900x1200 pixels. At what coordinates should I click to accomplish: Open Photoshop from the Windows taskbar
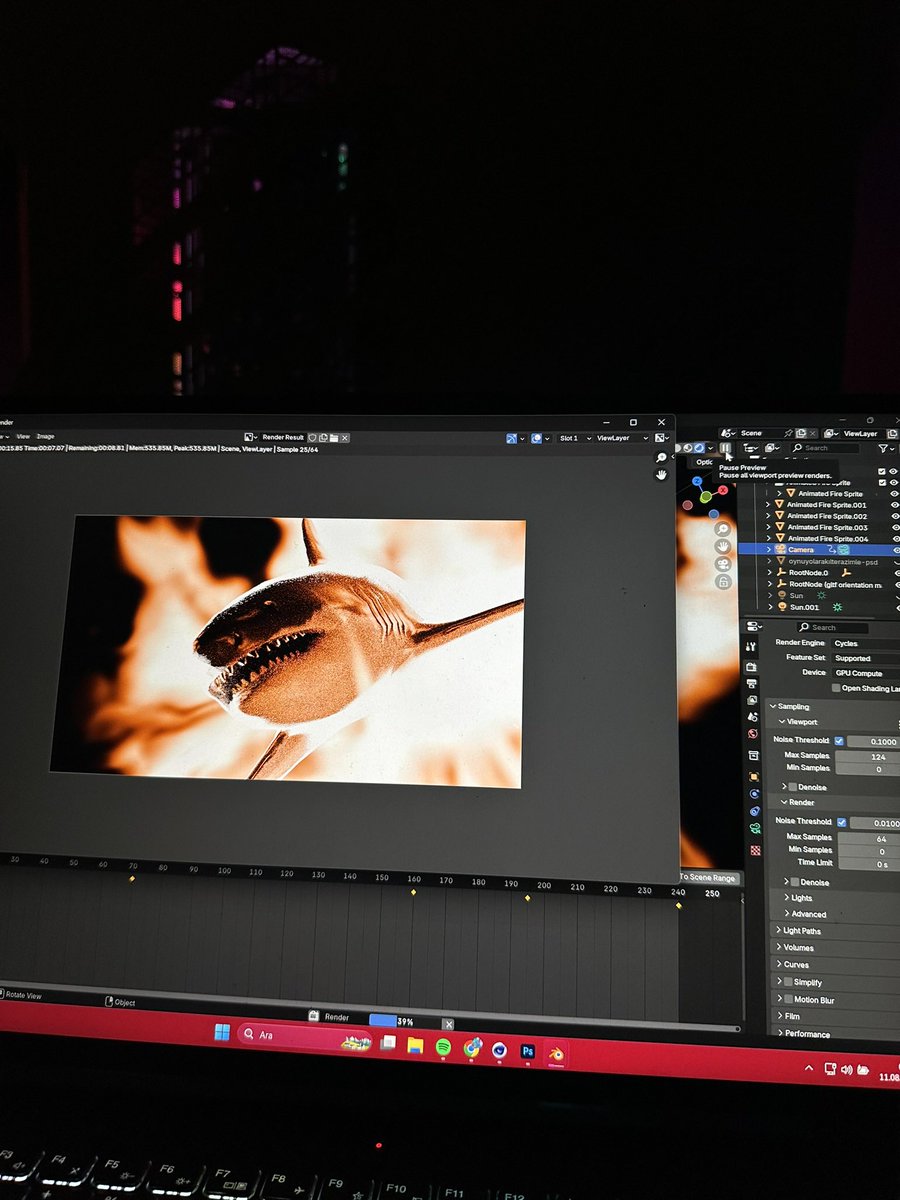coord(528,1051)
